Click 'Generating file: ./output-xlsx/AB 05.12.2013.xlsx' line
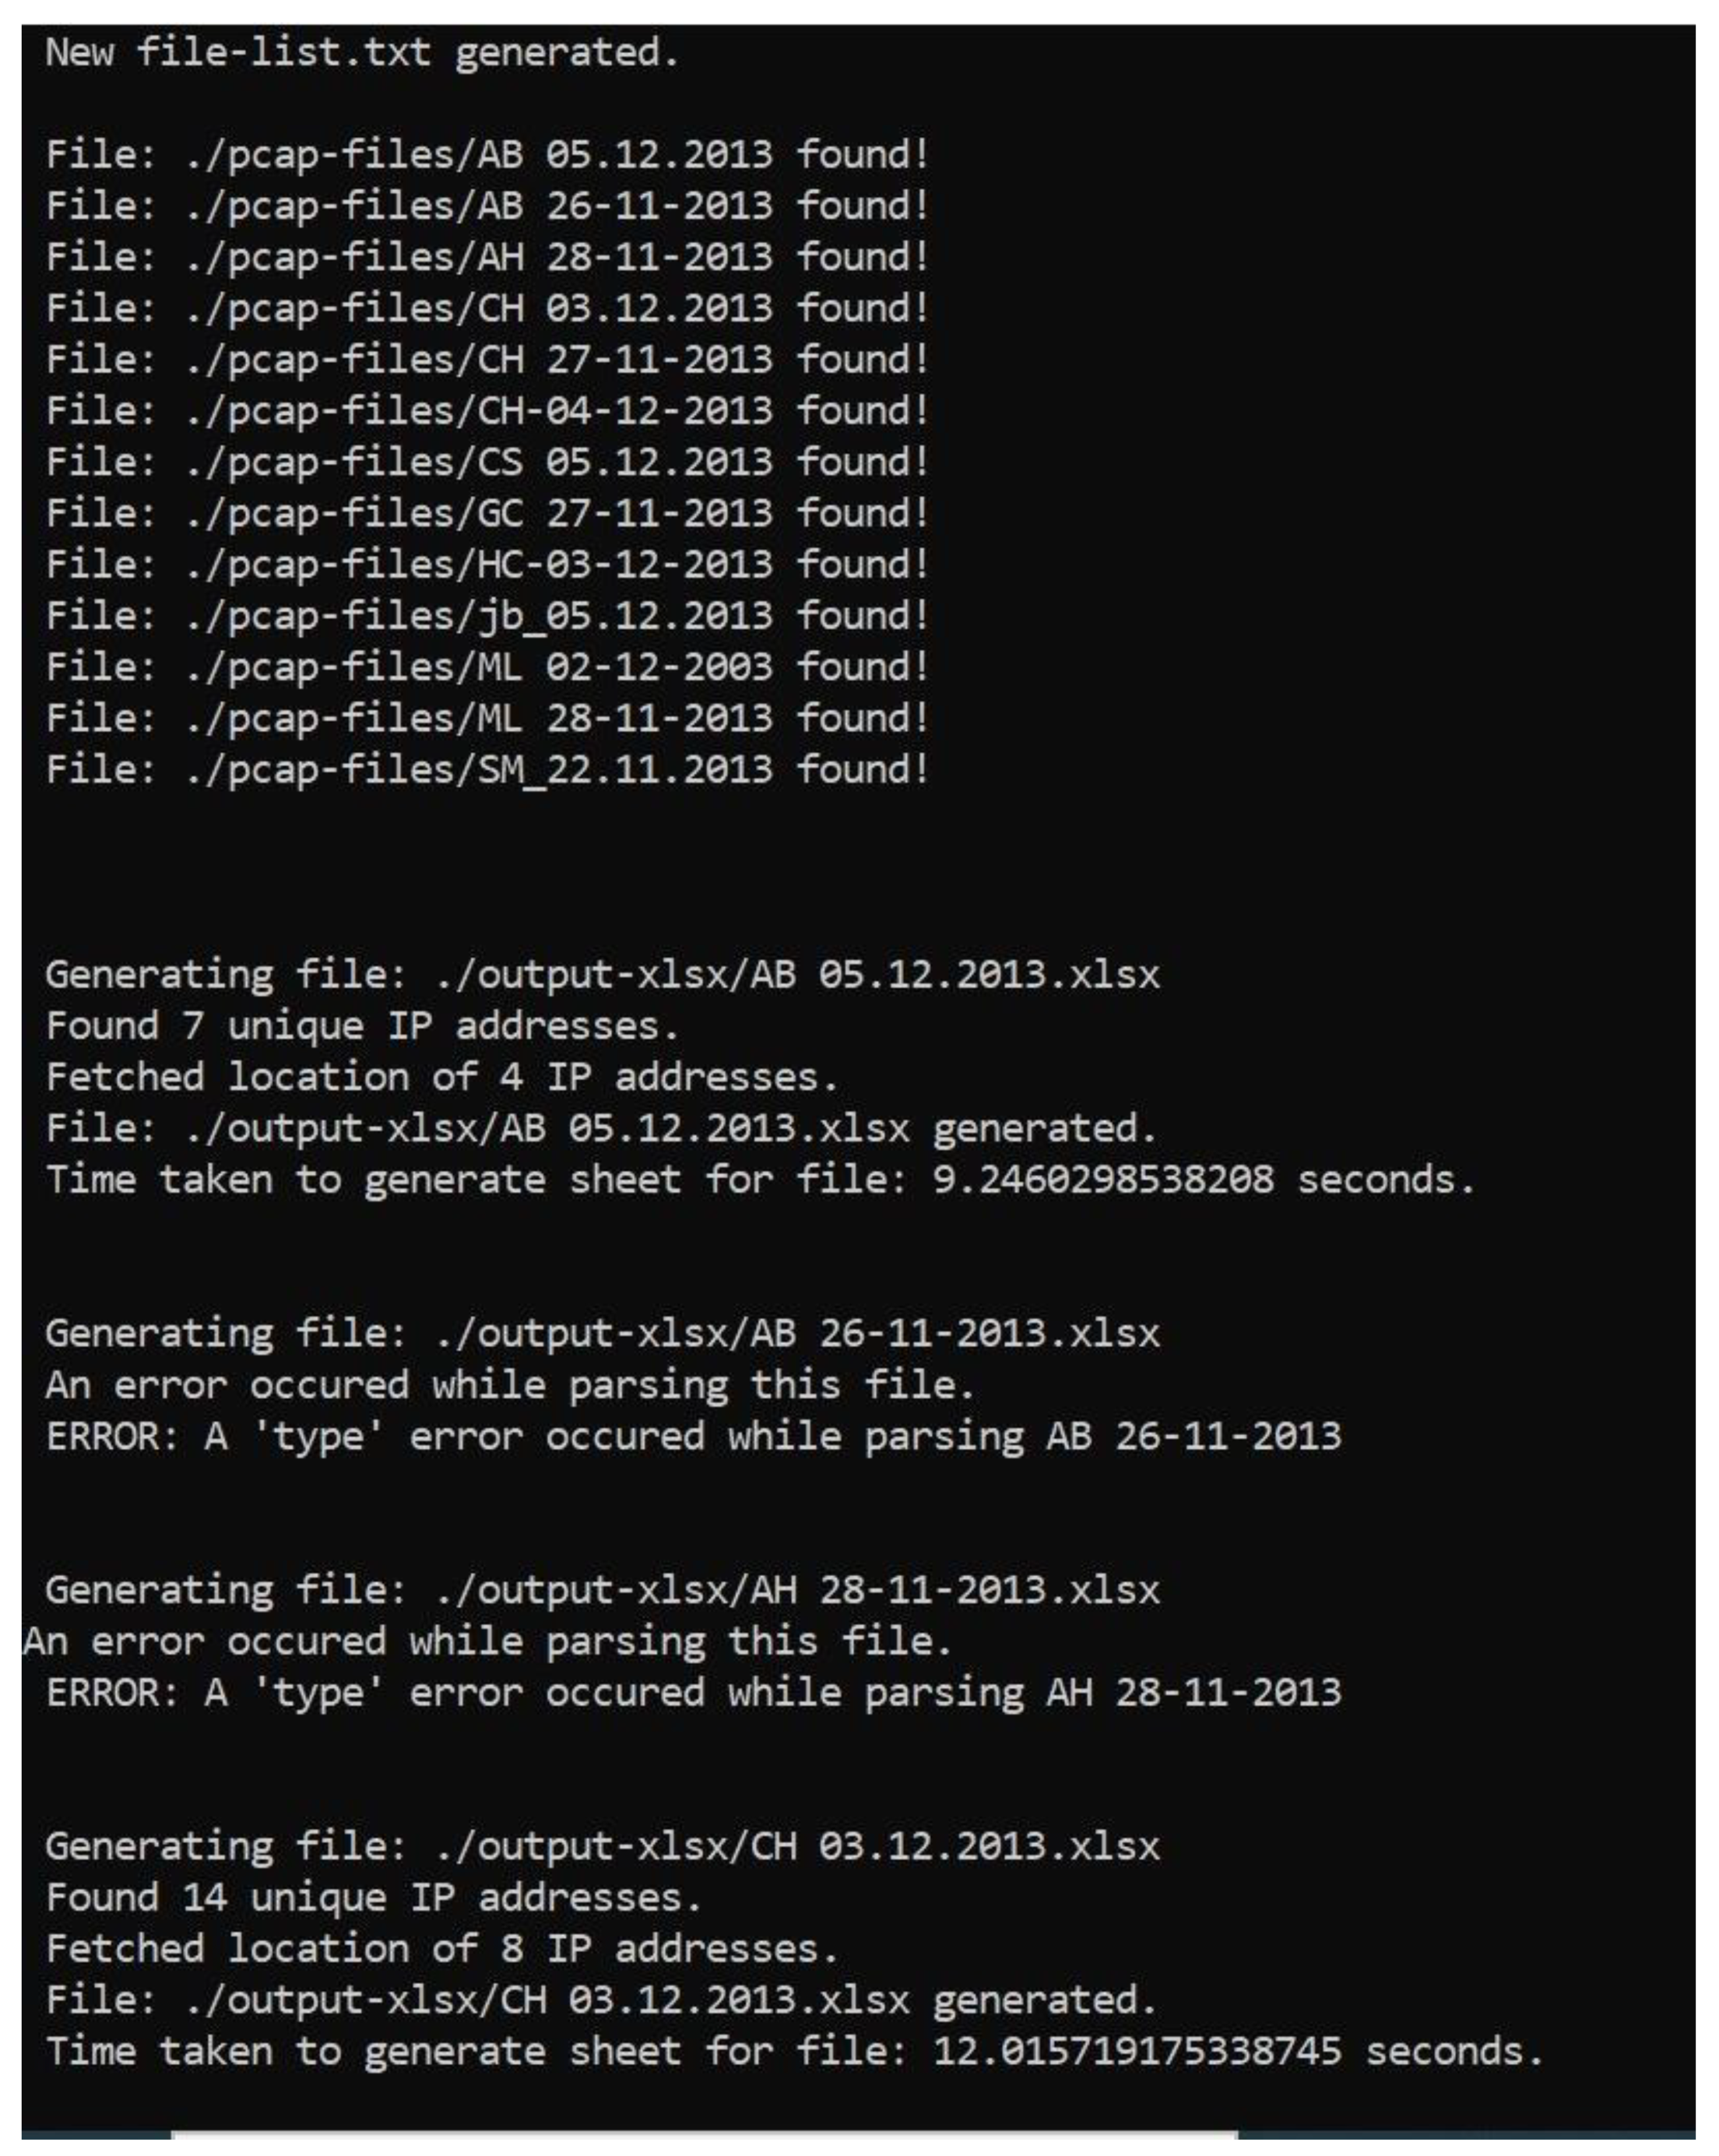 (602, 975)
